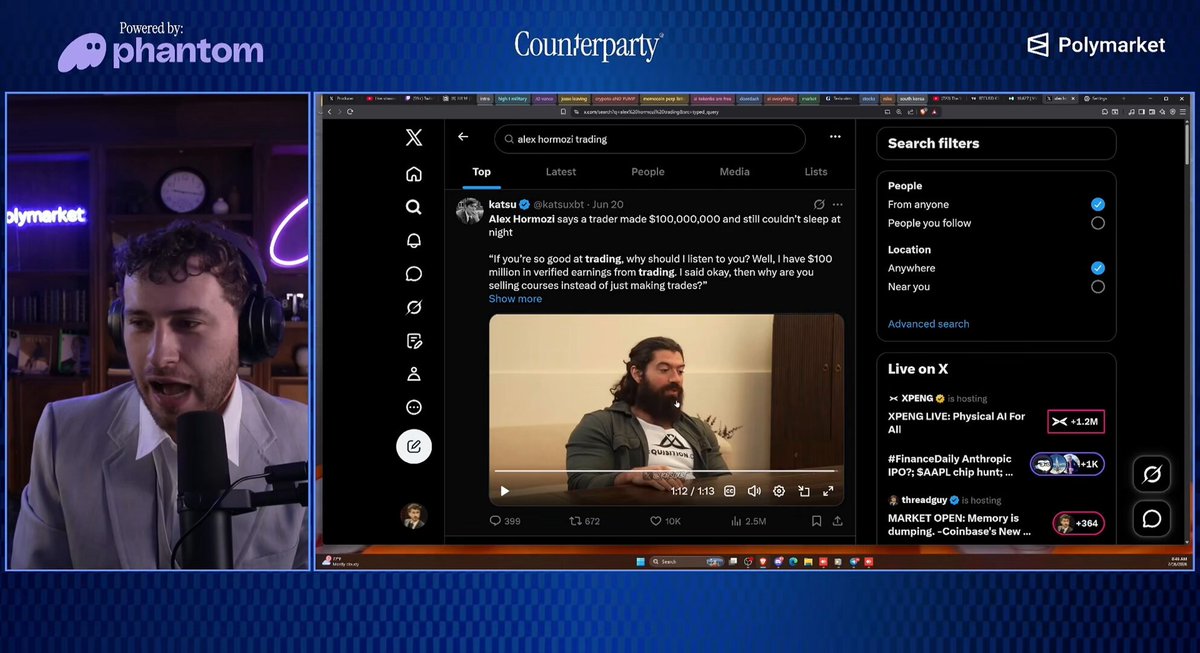Repost the tweet with 672 reposts
The image size is (1200, 653).
tap(585, 521)
